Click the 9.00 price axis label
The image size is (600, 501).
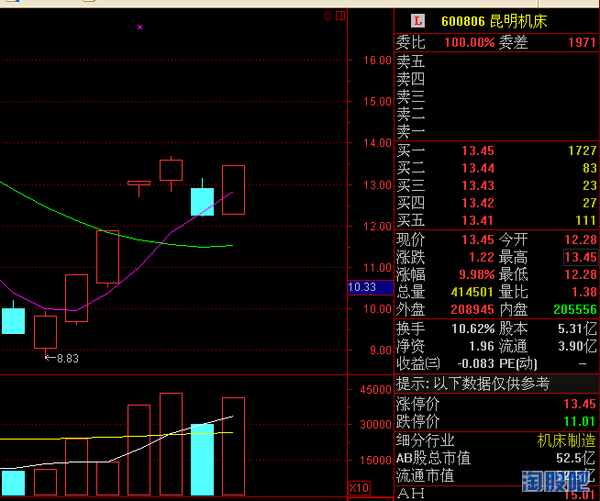[380, 351]
